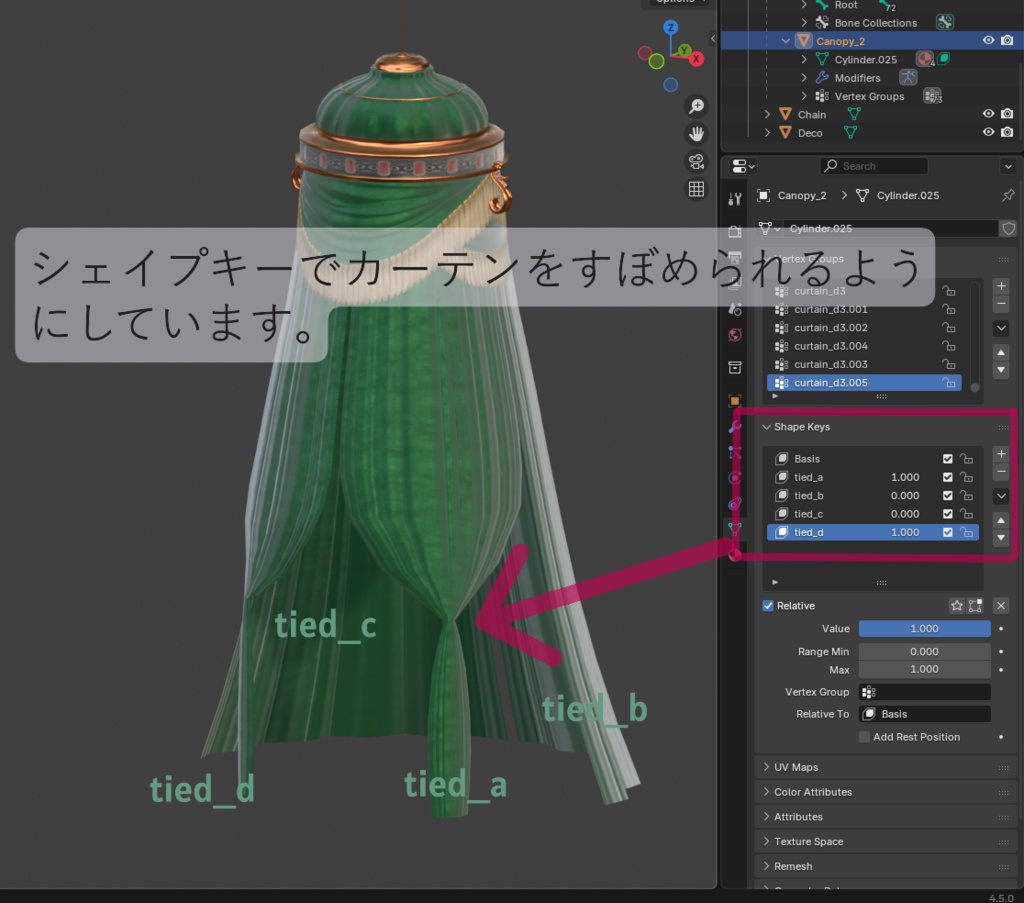The image size is (1024, 903).
Task: Expand the Chain outliner item
Action: pyautogui.click(x=767, y=114)
